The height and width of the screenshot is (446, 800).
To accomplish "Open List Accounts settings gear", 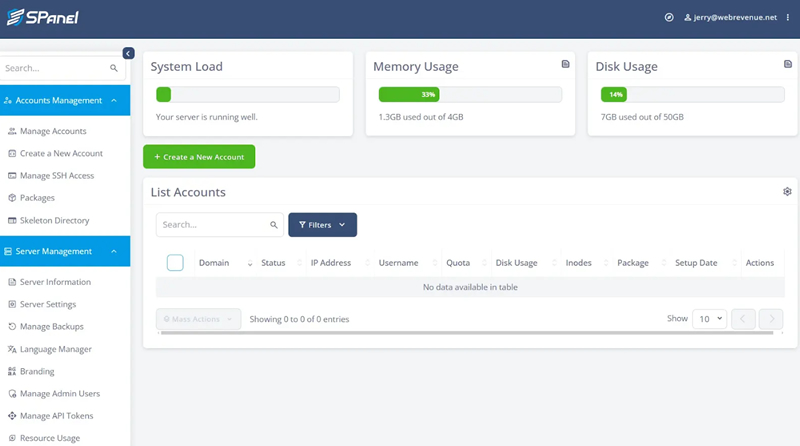I will (x=787, y=191).
